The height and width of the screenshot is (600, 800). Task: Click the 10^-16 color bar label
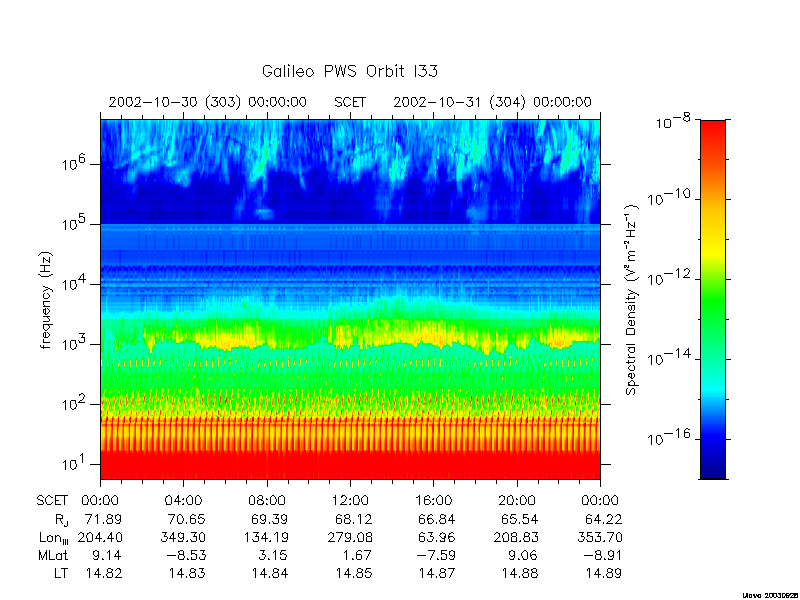[x=670, y=438]
